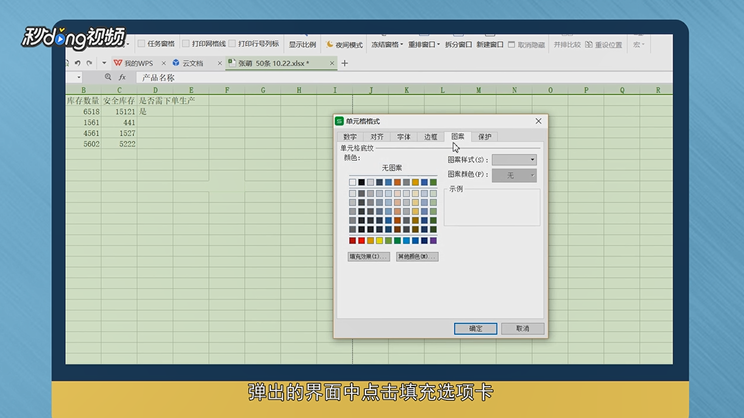Switch to the 保护 tab
Screen dimensions: 744x418
pos(485,137)
